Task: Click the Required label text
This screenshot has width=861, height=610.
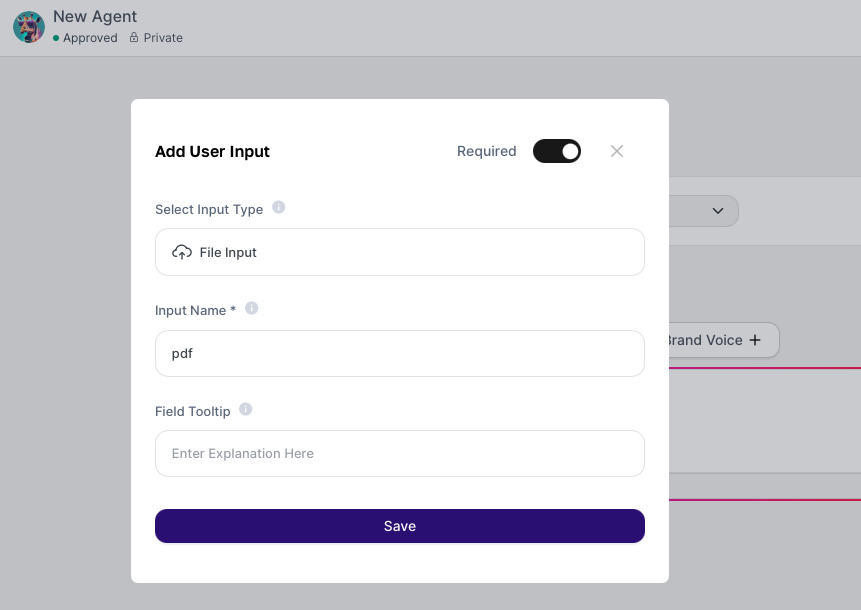Action: tap(487, 151)
